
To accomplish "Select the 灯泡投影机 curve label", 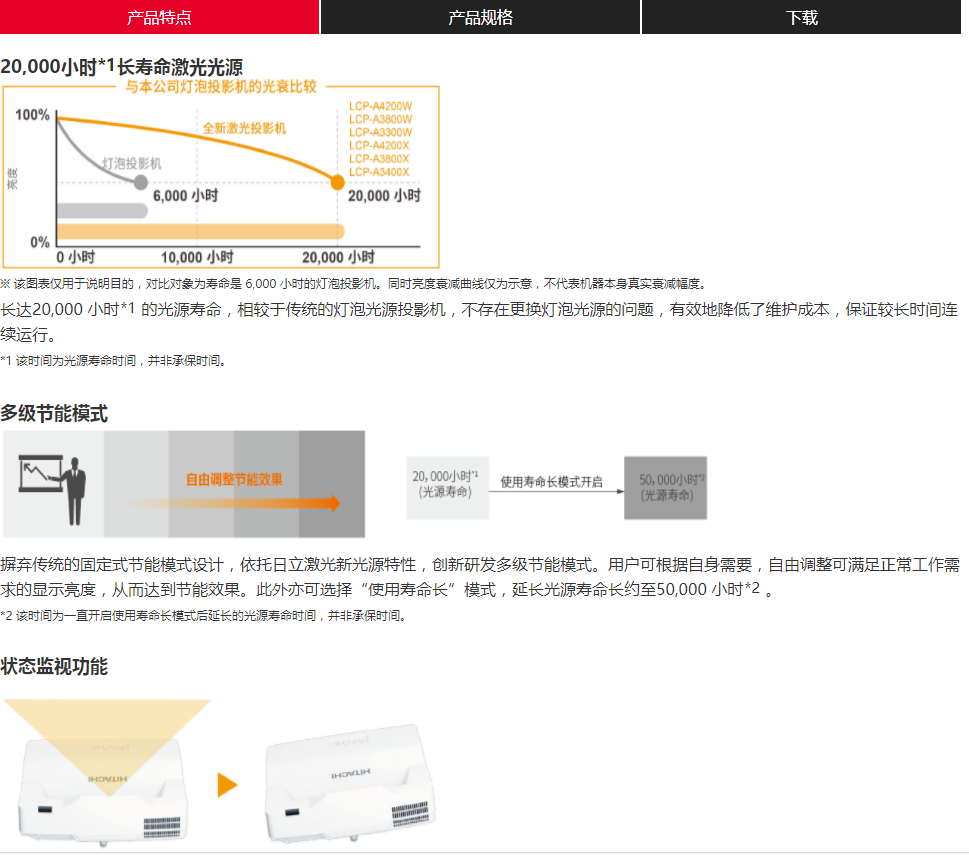I will tap(131, 163).
